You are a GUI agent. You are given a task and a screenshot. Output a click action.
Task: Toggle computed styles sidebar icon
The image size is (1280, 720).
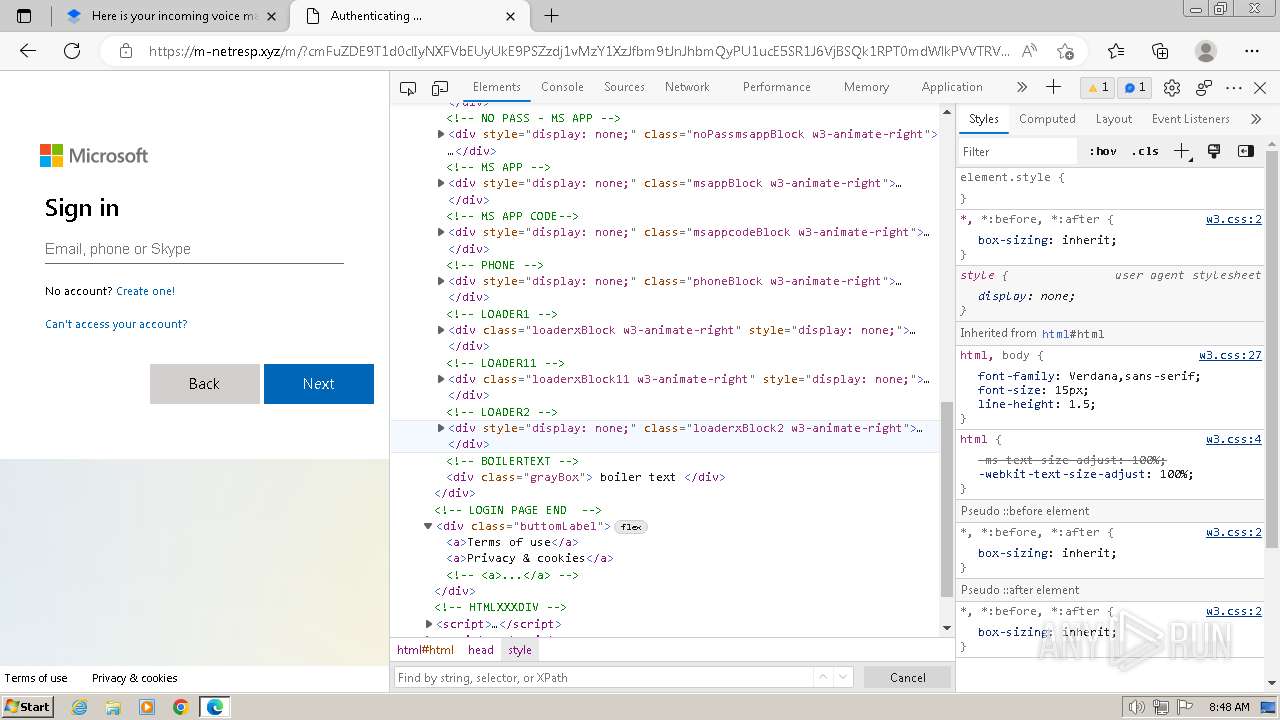click(x=1245, y=151)
